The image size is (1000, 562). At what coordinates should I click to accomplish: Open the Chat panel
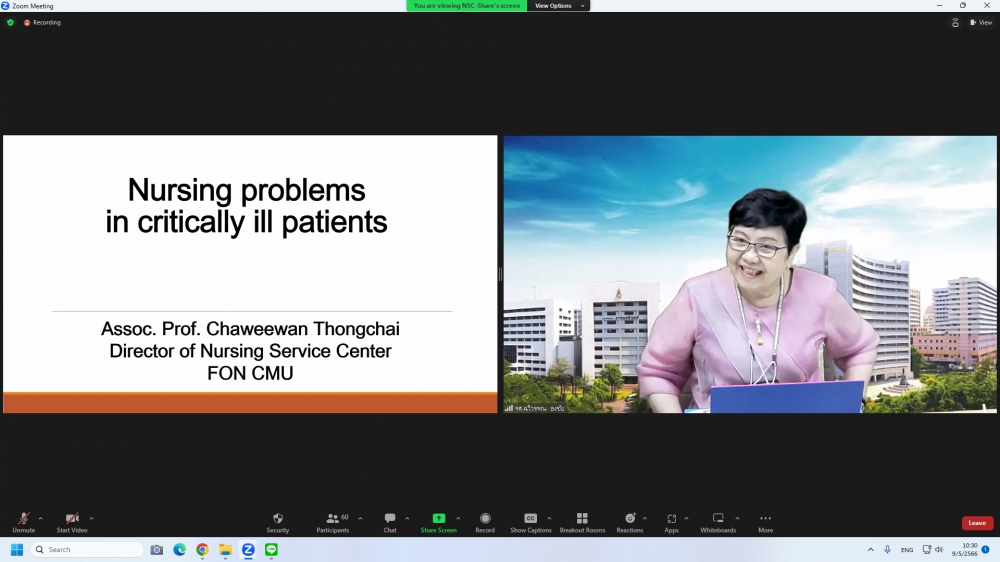390,522
